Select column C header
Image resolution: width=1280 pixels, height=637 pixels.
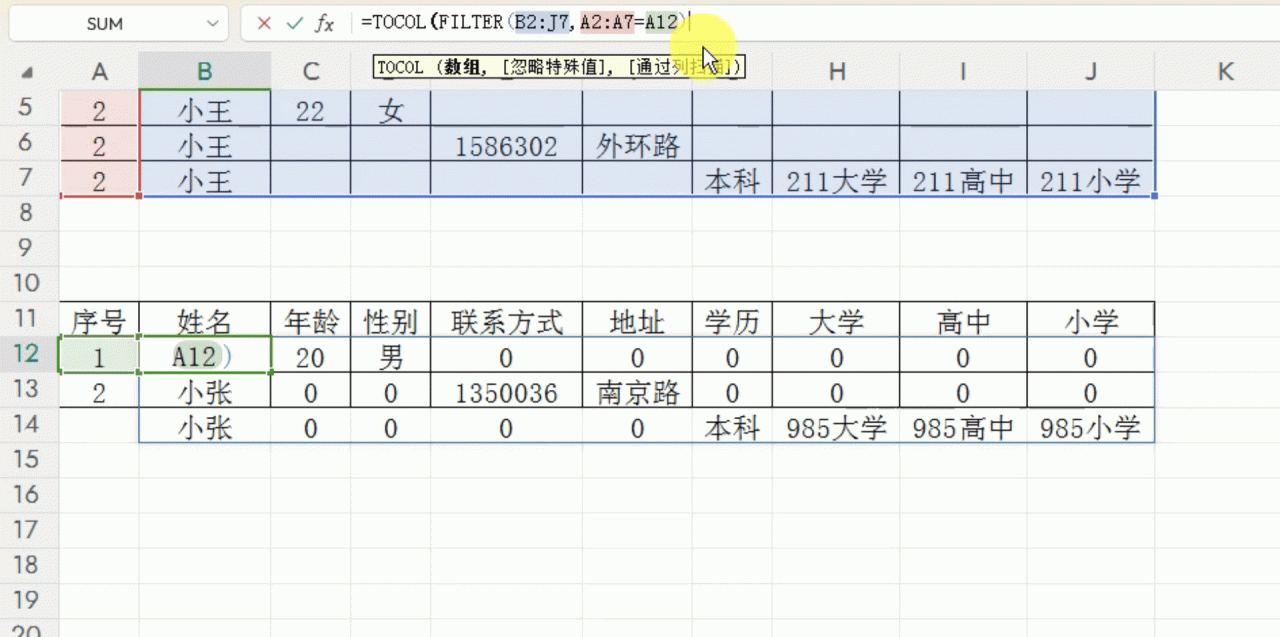tap(310, 71)
